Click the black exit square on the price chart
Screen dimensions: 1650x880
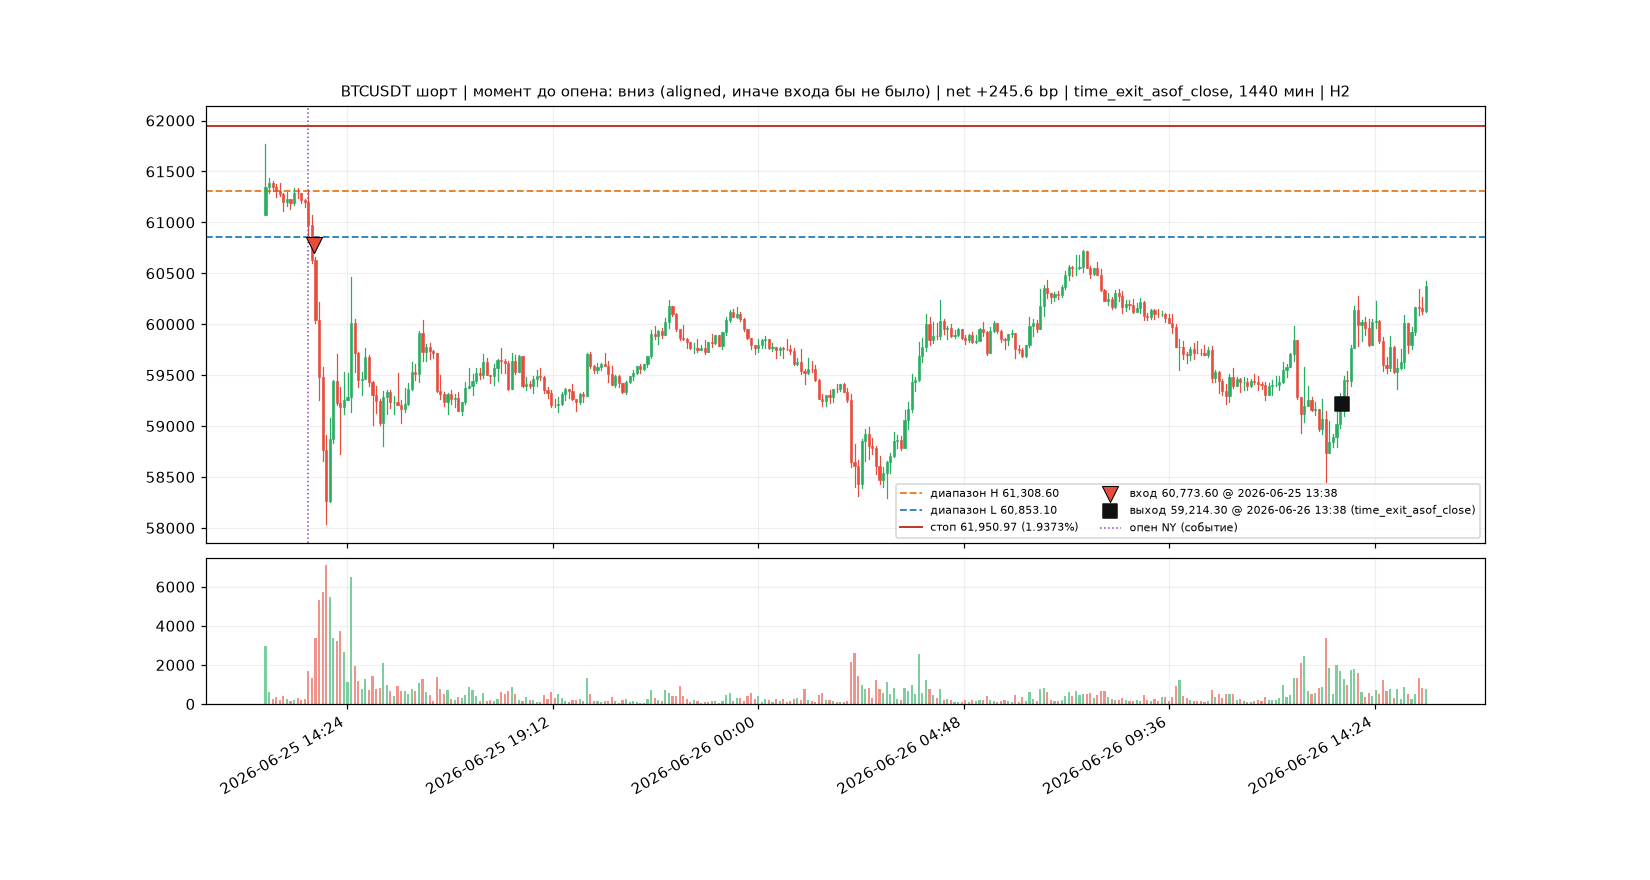click(1342, 404)
